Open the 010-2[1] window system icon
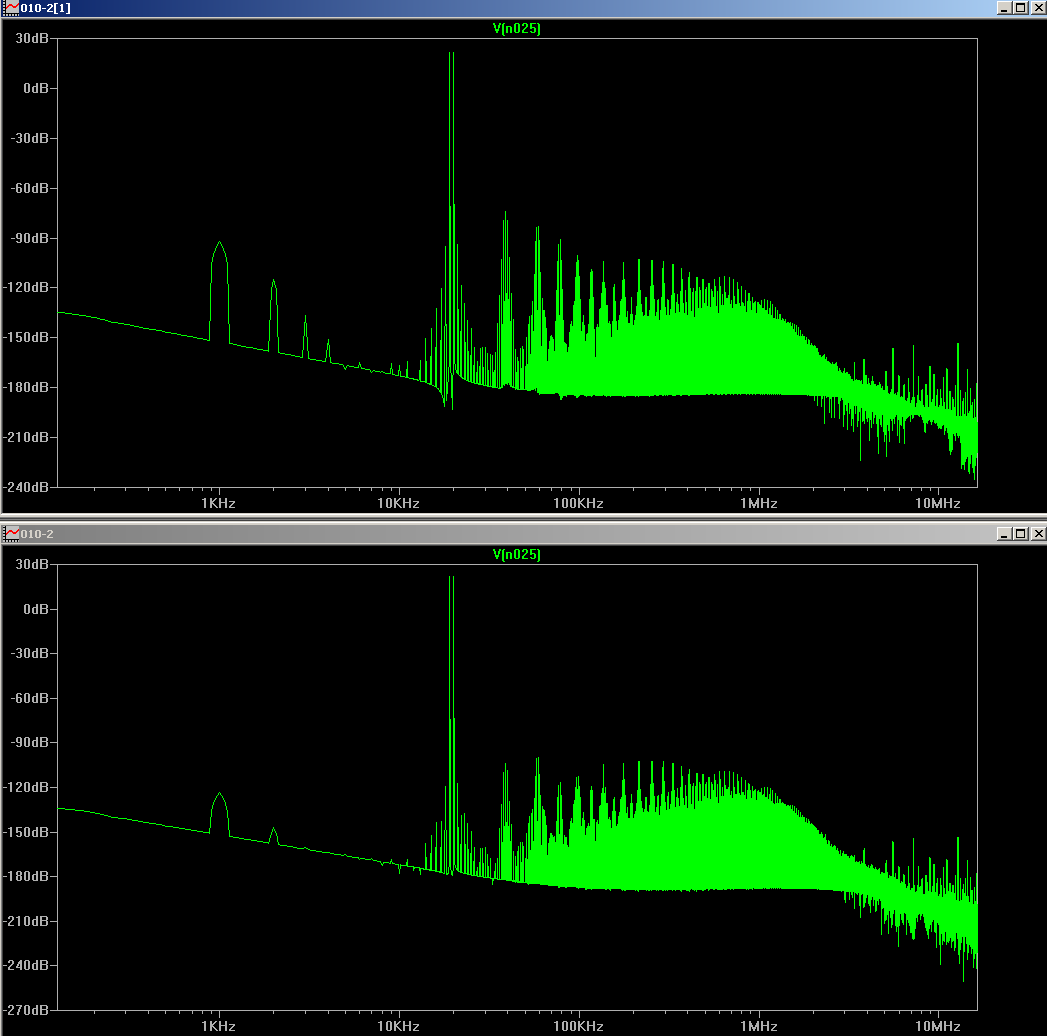Image resolution: width=1047 pixels, height=1036 pixels. click(11, 8)
